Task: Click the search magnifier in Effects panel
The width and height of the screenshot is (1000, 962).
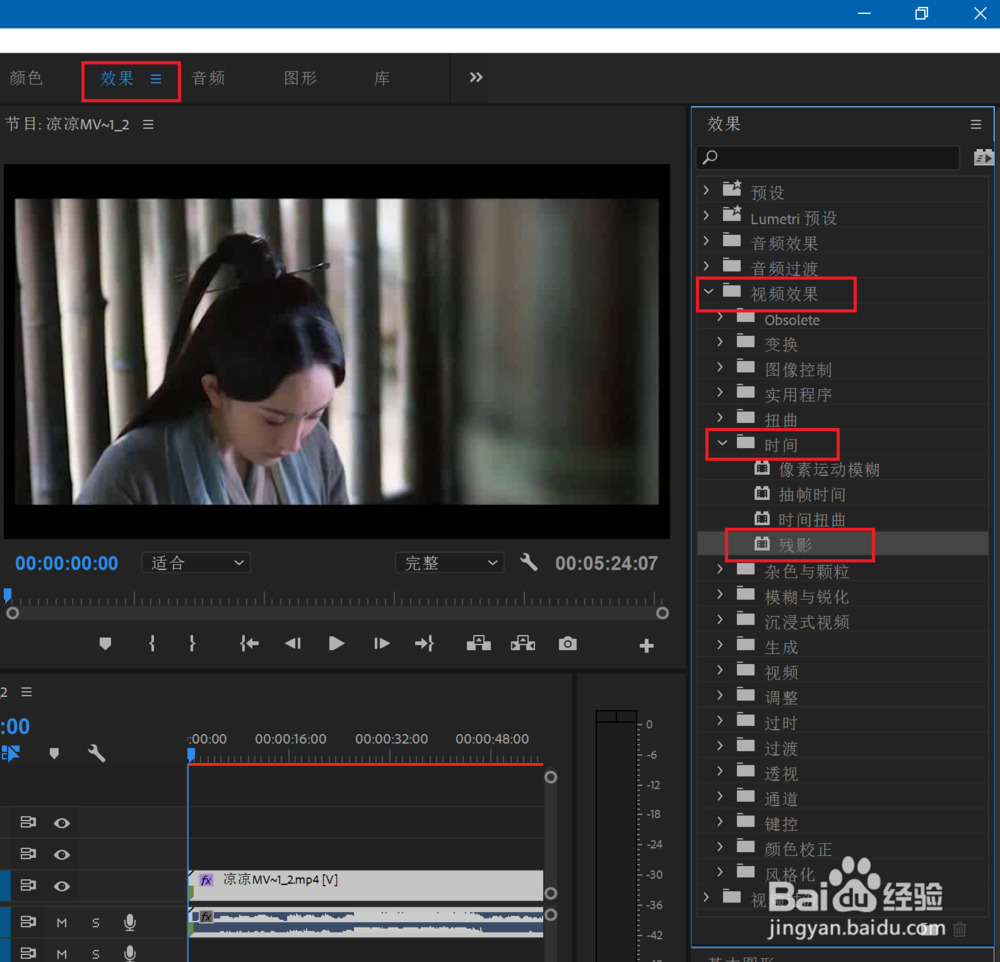Action: click(710, 157)
